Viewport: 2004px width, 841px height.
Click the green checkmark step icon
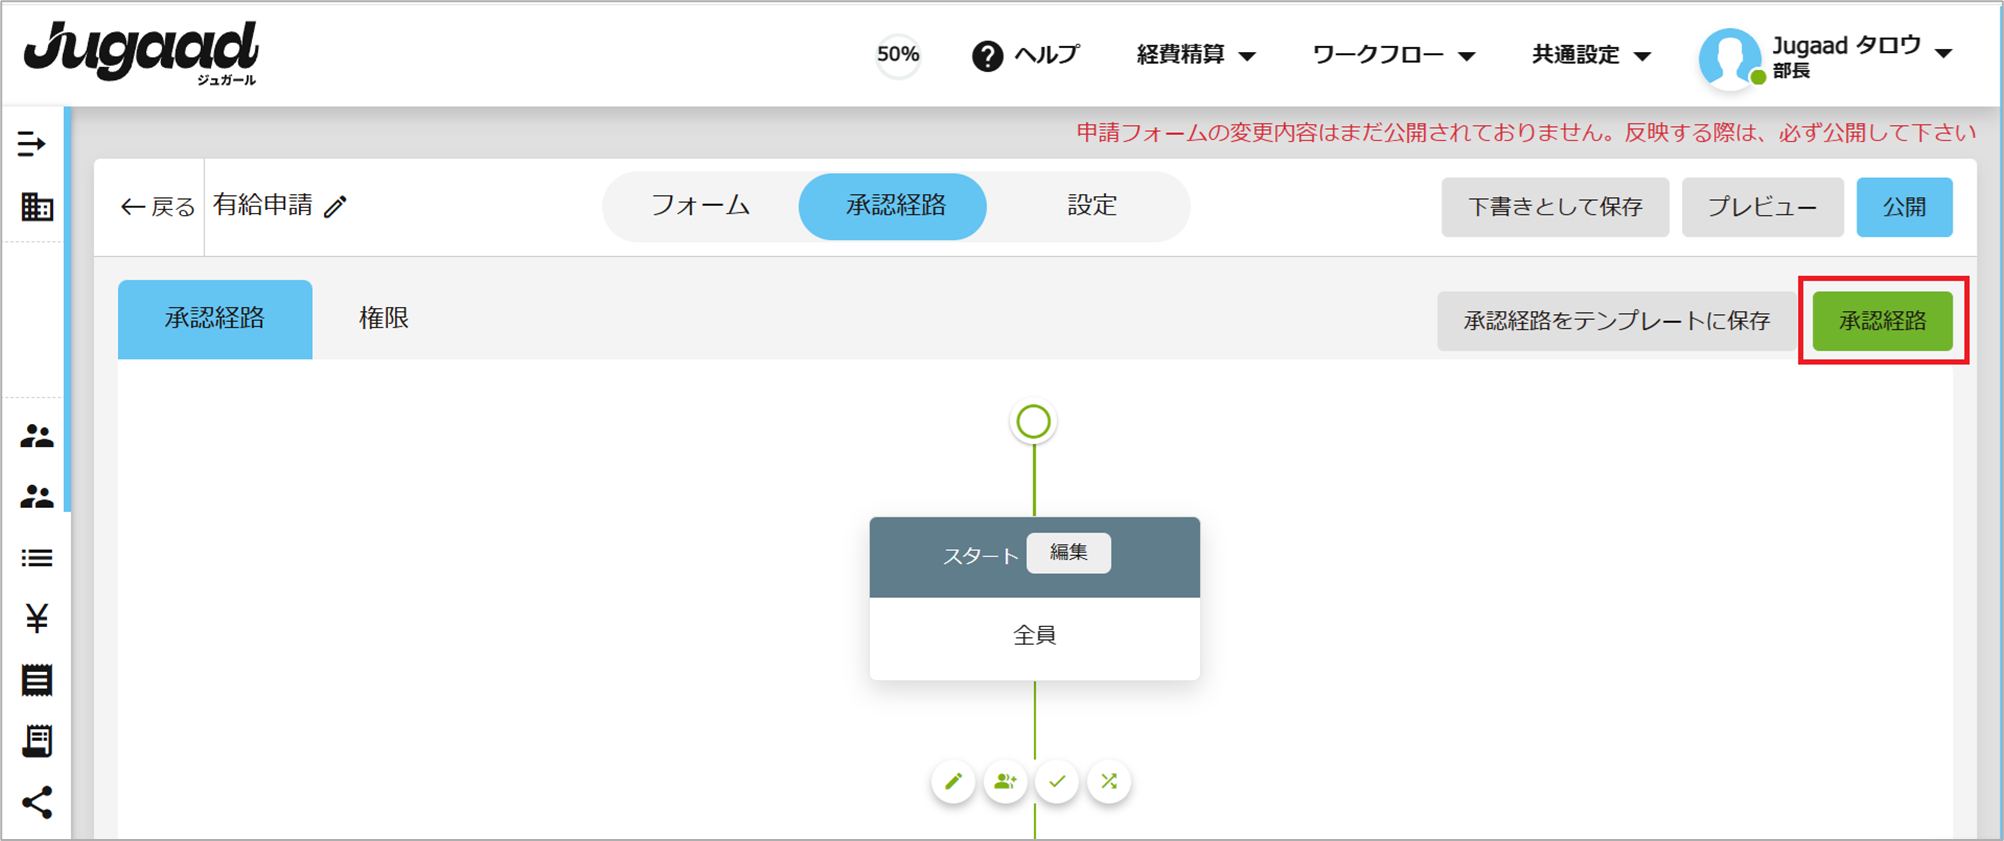pos(1057,781)
